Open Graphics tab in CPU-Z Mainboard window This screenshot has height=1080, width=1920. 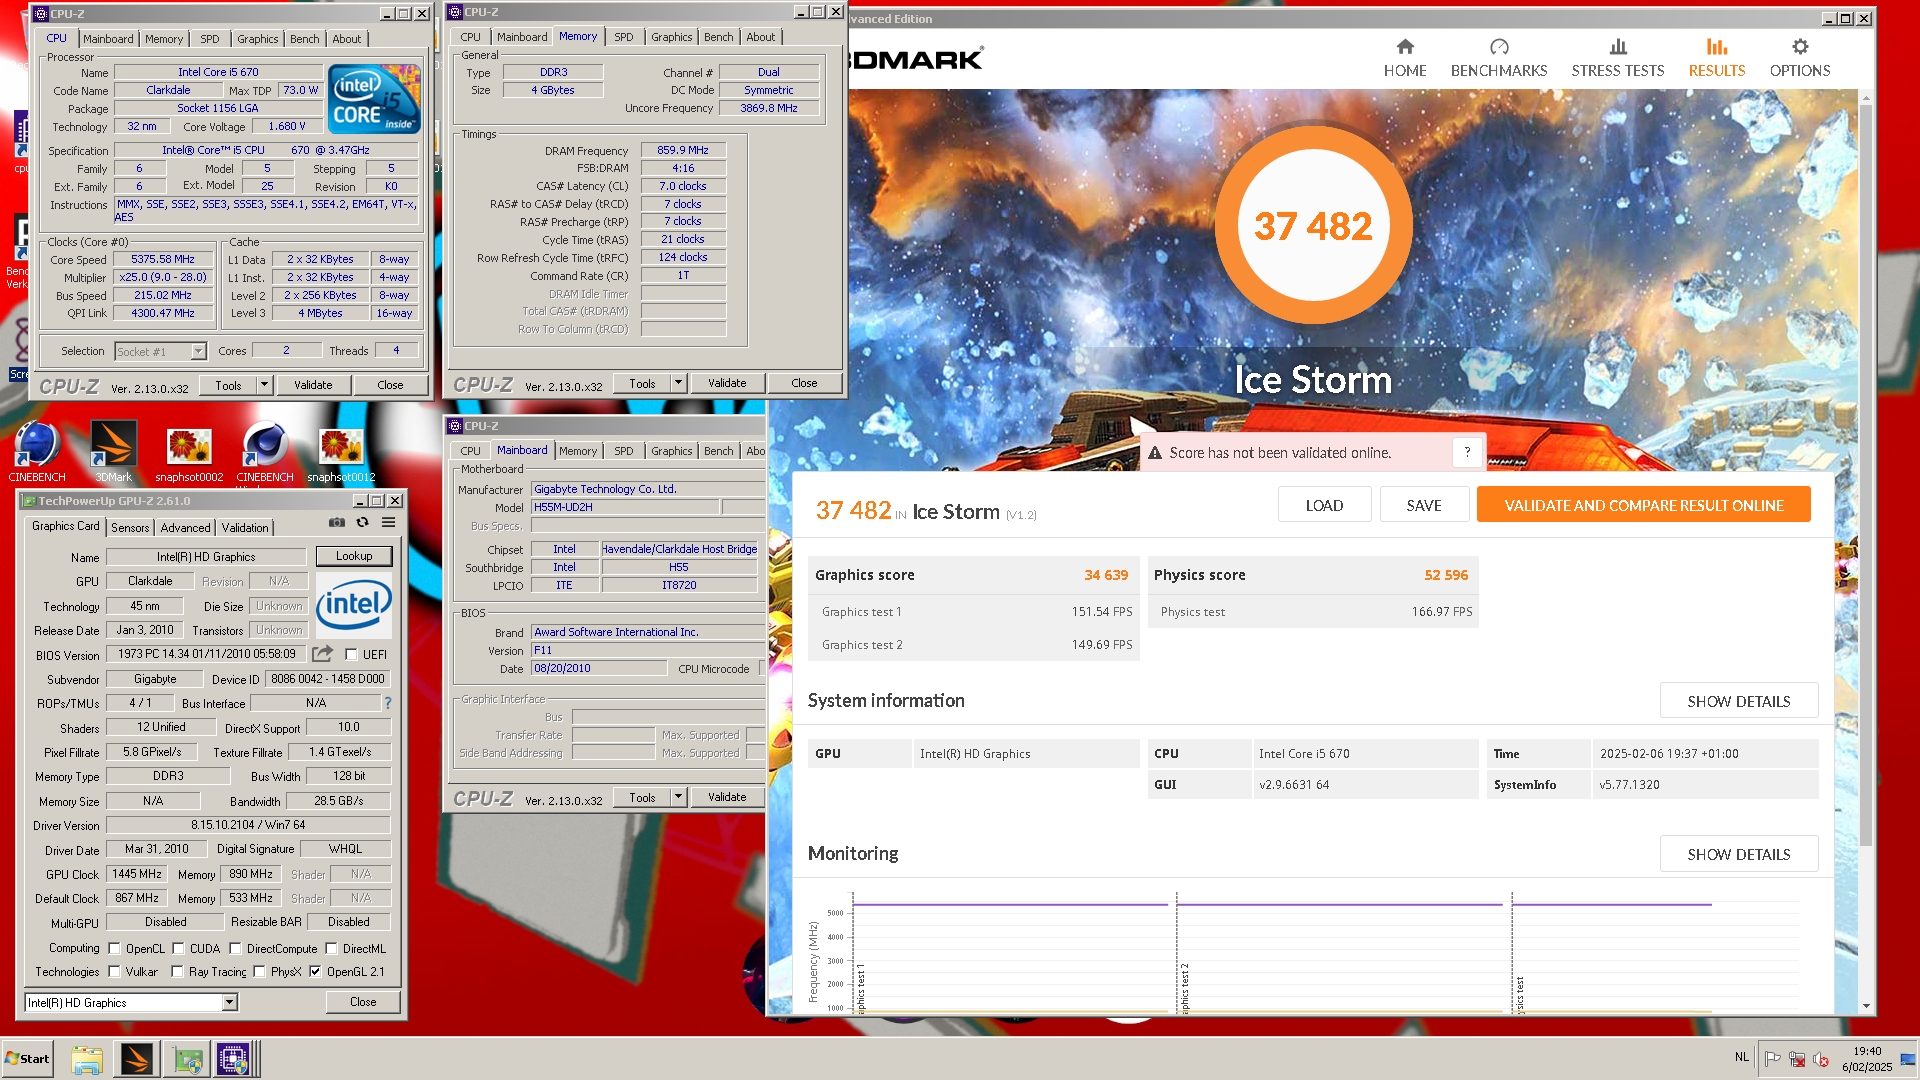671,451
